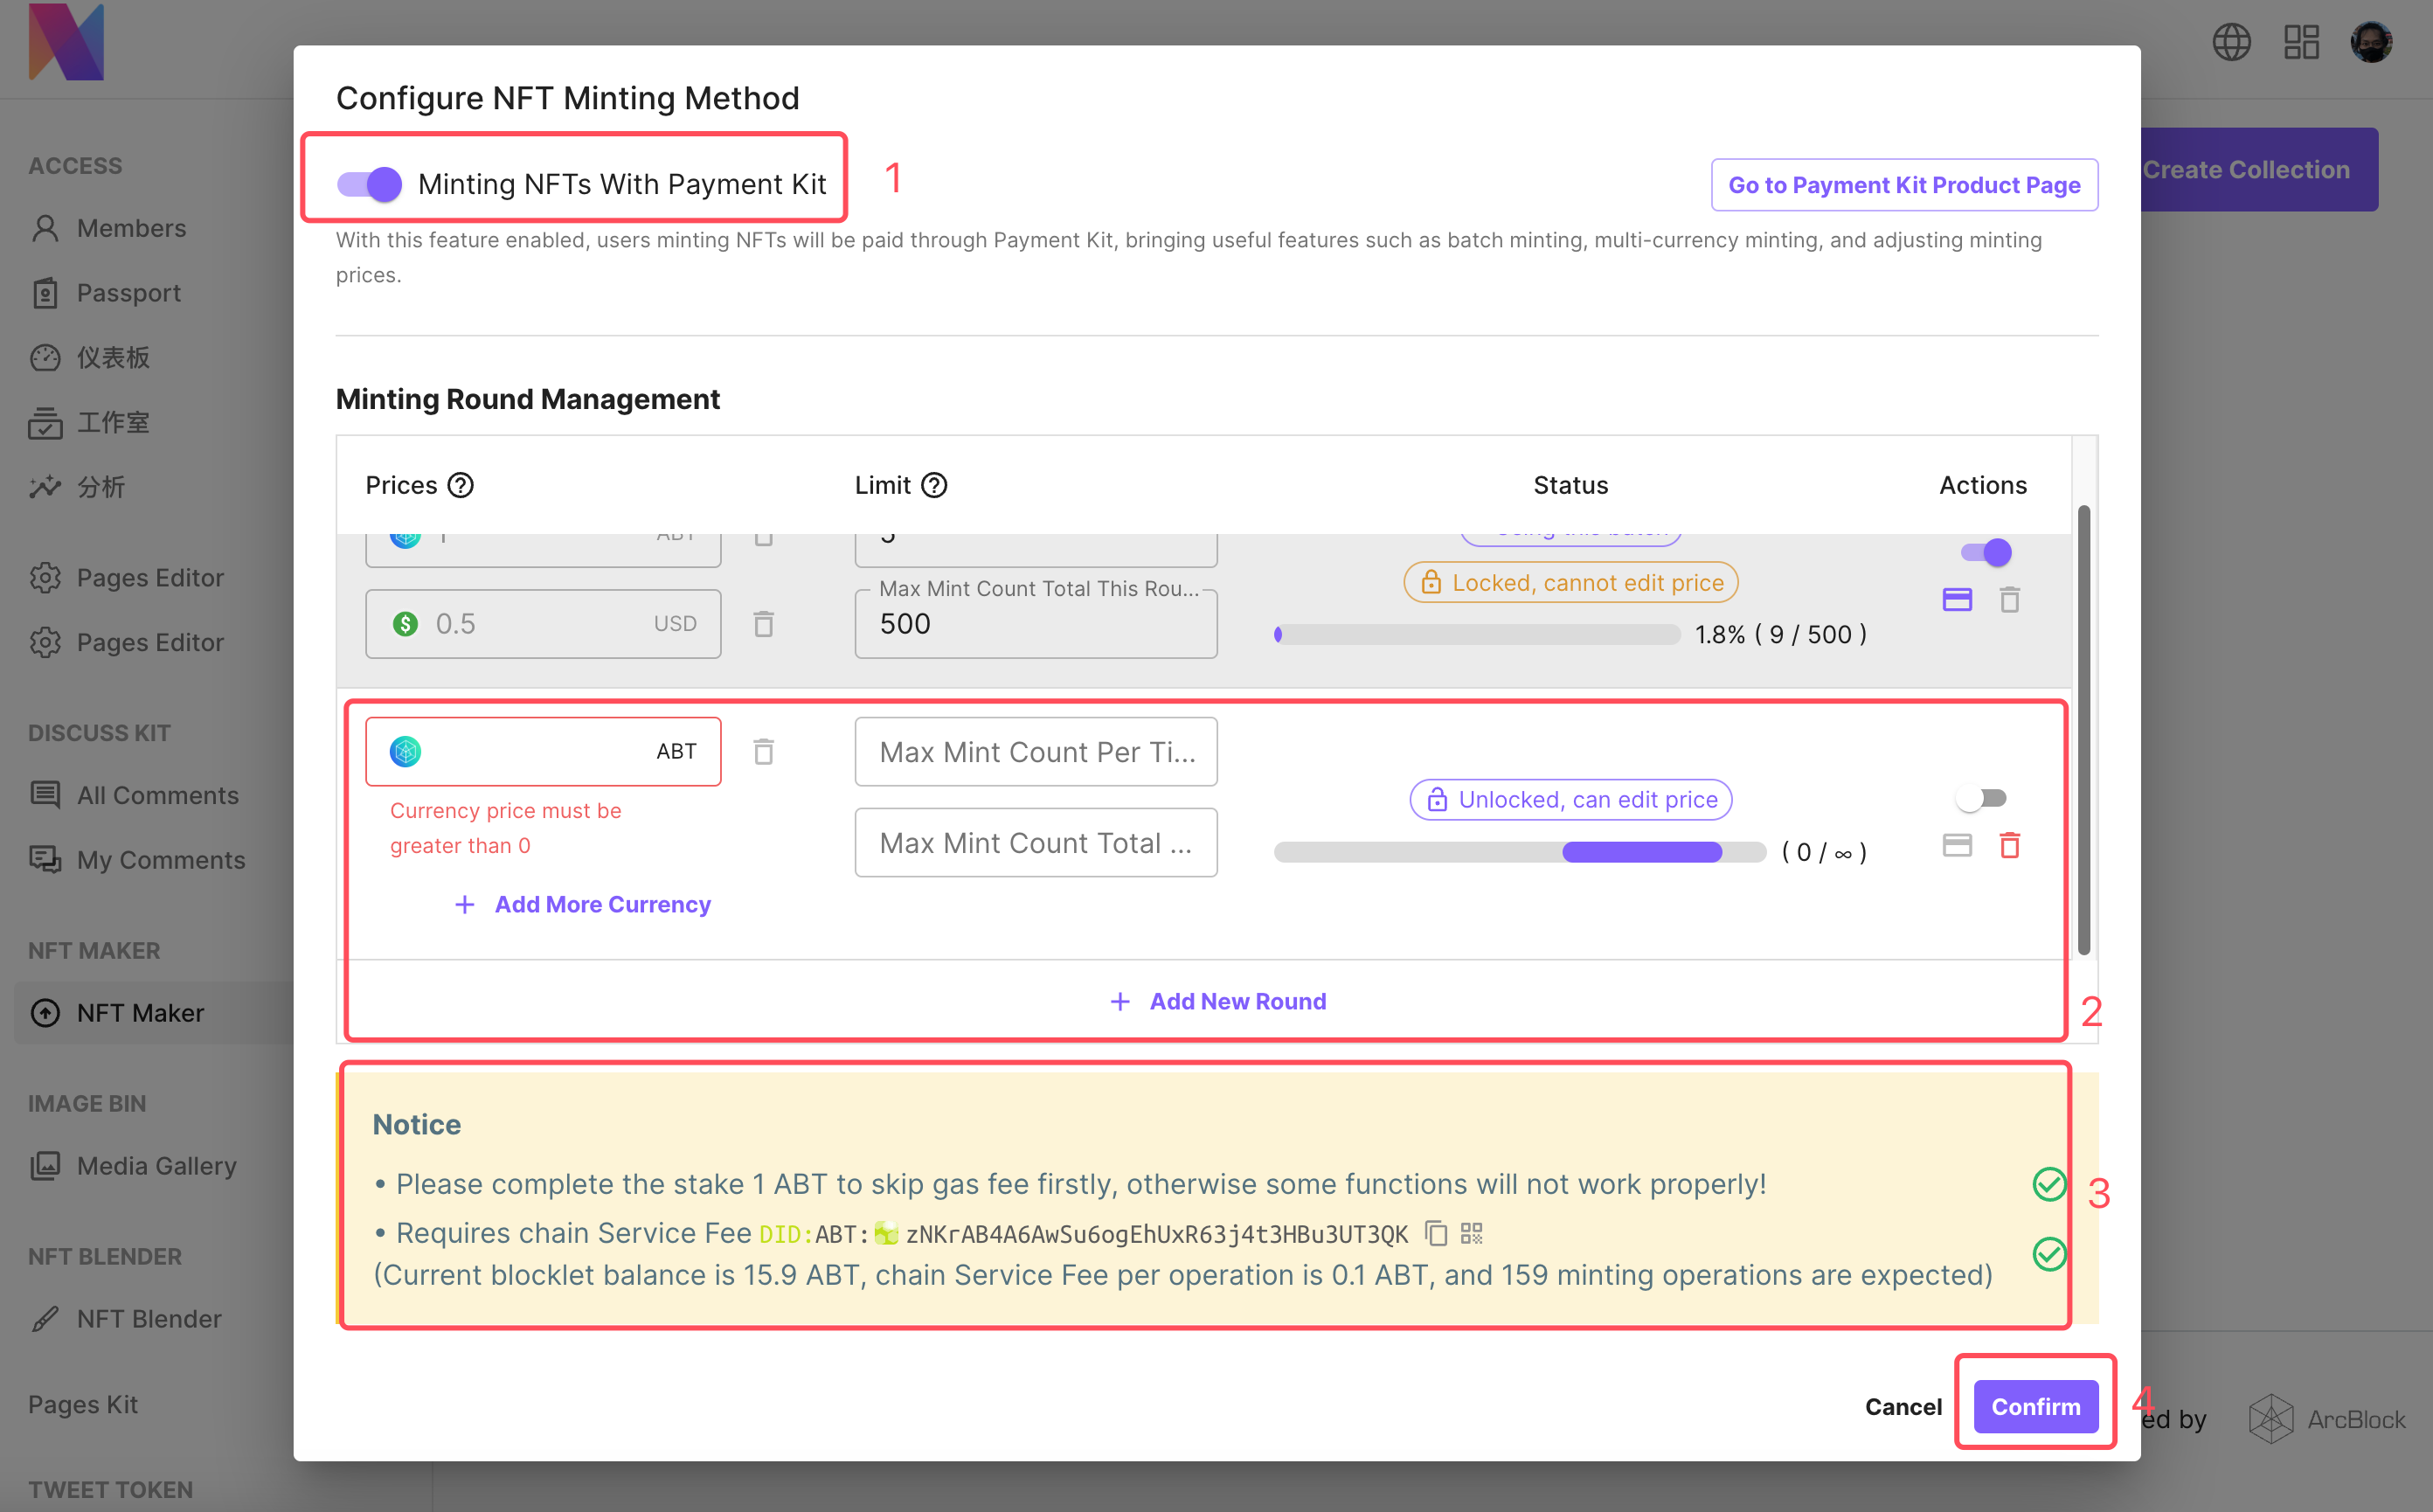This screenshot has height=1512, width=2433.
Task: Toggle Minting NFTs With Payment Kit switch
Action: tap(369, 184)
